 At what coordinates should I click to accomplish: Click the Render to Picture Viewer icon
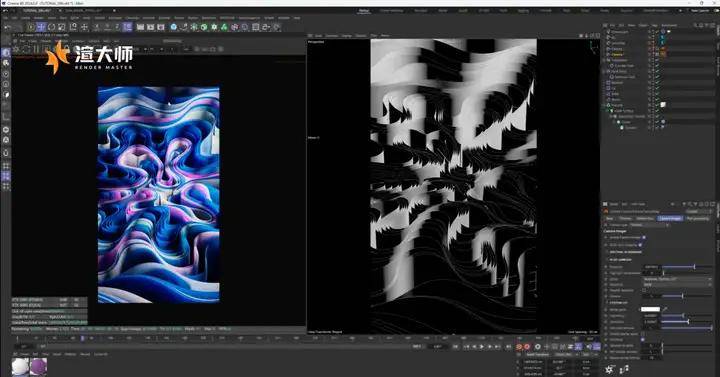pyautogui.click(x=151, y=27)
